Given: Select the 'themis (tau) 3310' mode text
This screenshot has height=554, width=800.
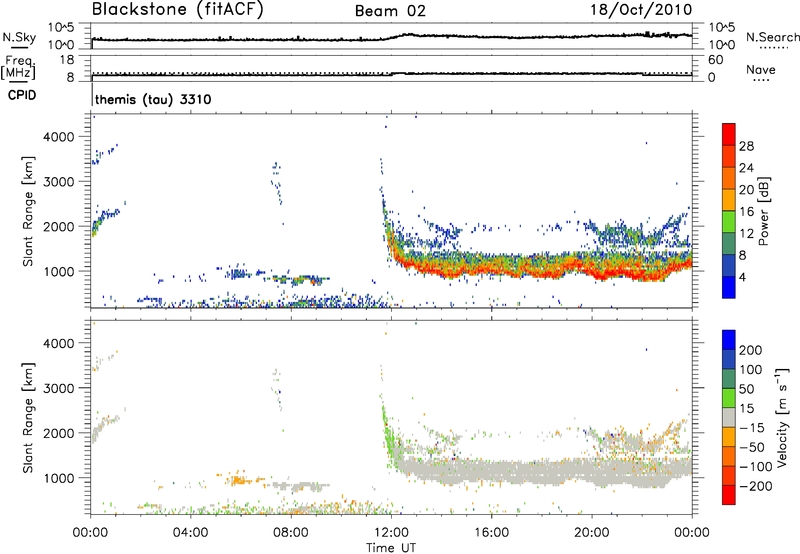Looking at the screenshot, I should pos(153,99).
